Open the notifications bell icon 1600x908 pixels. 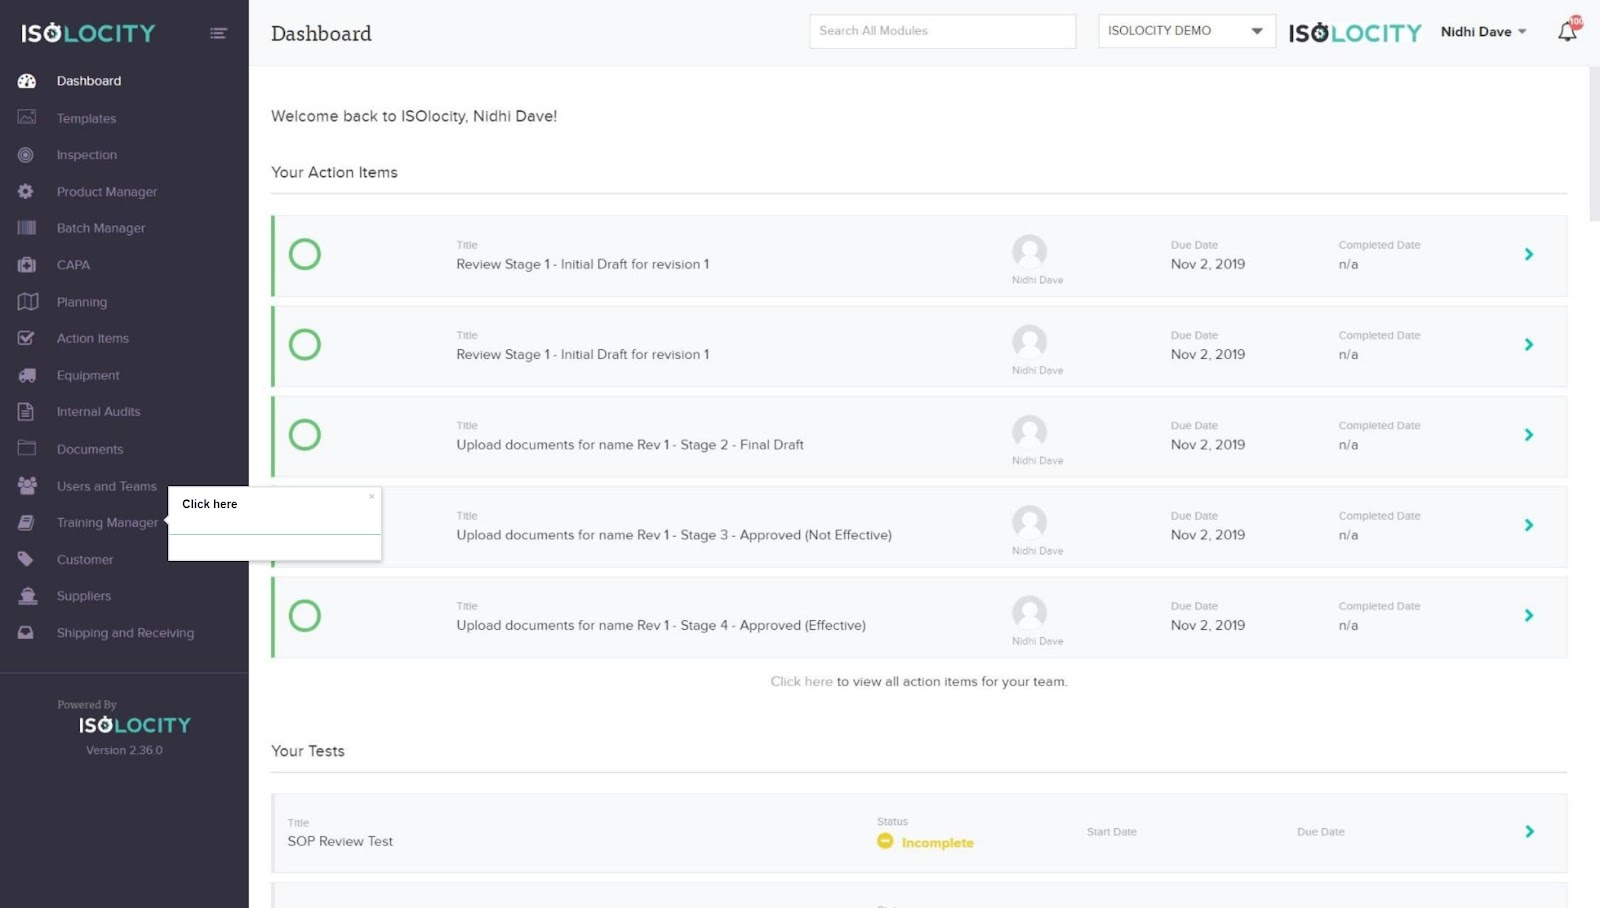1567,32
